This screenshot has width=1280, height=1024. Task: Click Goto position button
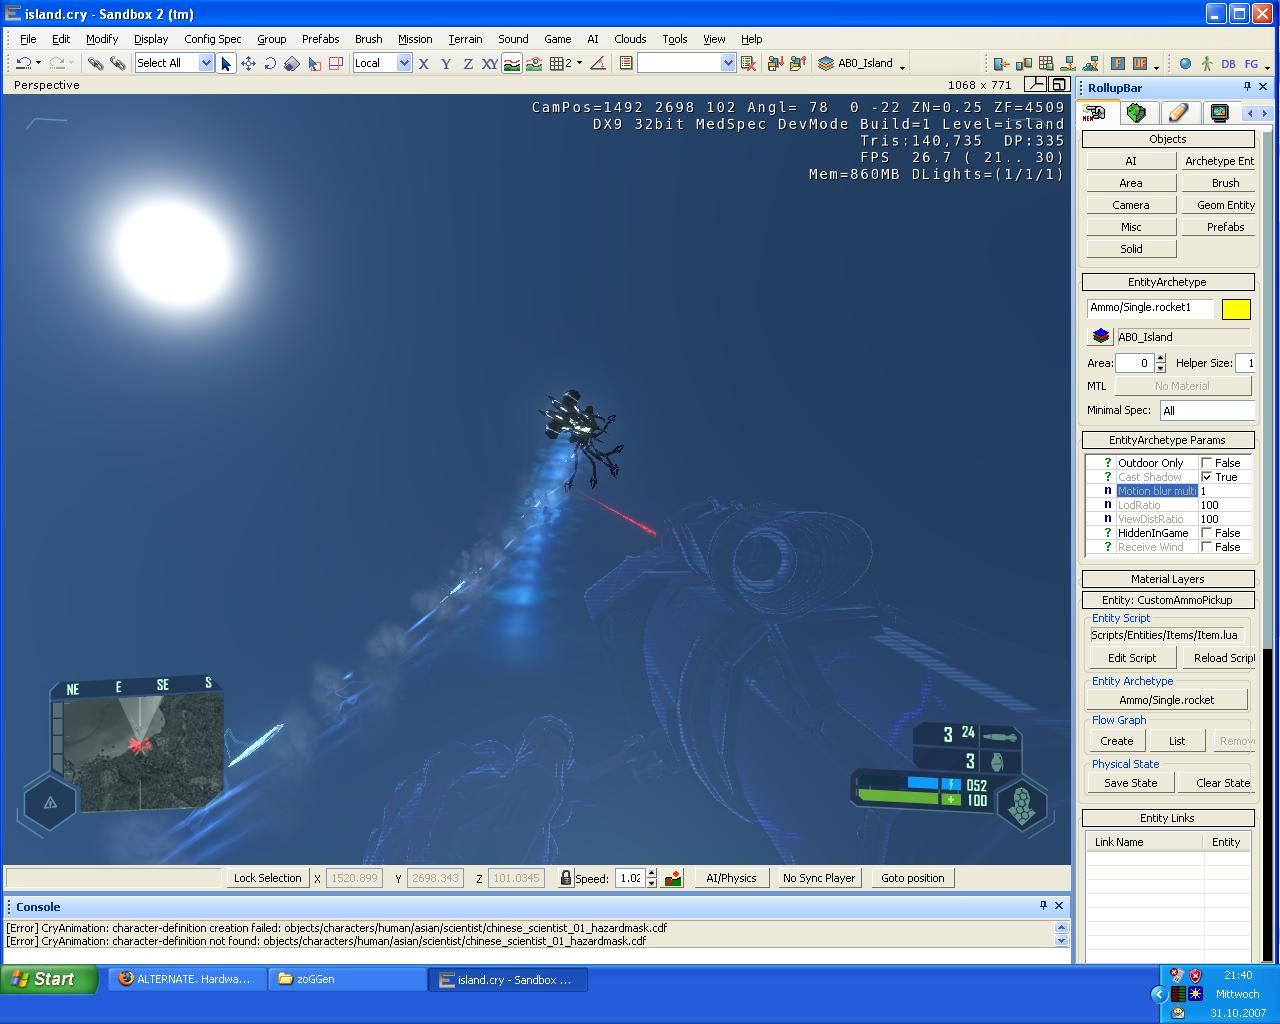[x=912, y=878]
